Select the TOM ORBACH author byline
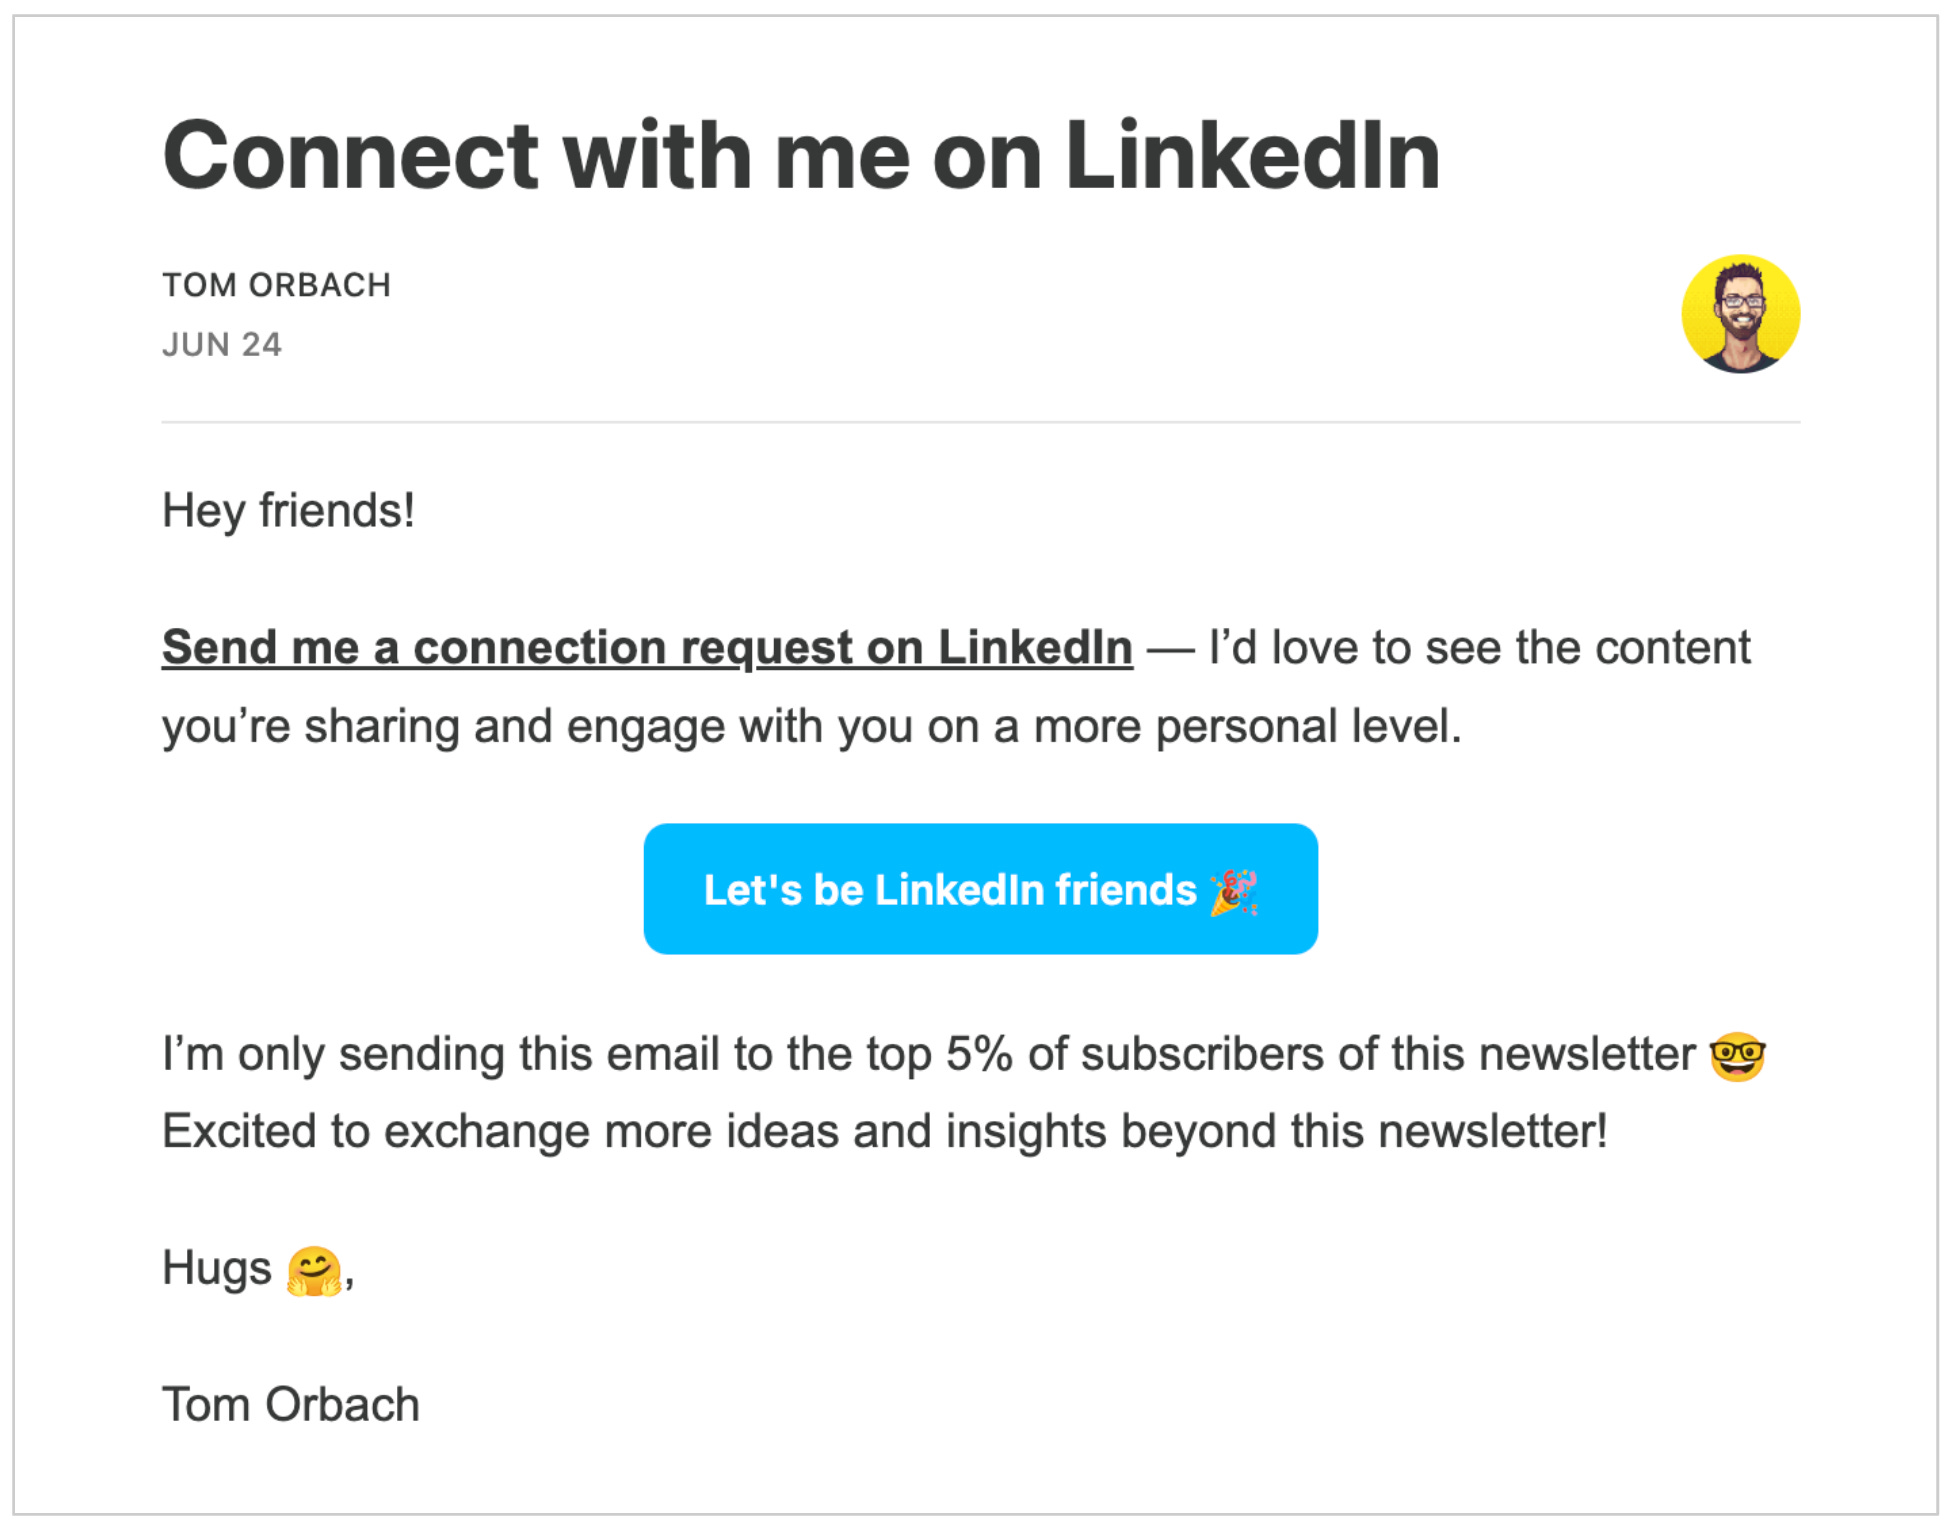Viewport: 1952px width, 1528px height. point(276,285)
